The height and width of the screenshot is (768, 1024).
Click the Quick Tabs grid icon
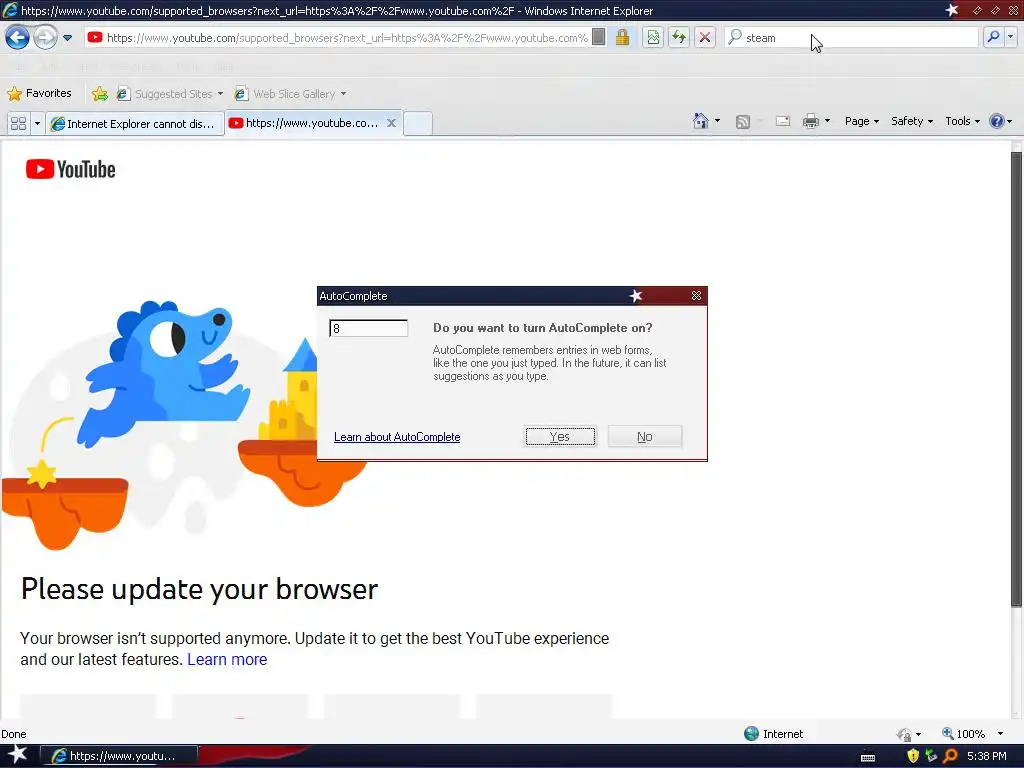(x=18, y=123)
